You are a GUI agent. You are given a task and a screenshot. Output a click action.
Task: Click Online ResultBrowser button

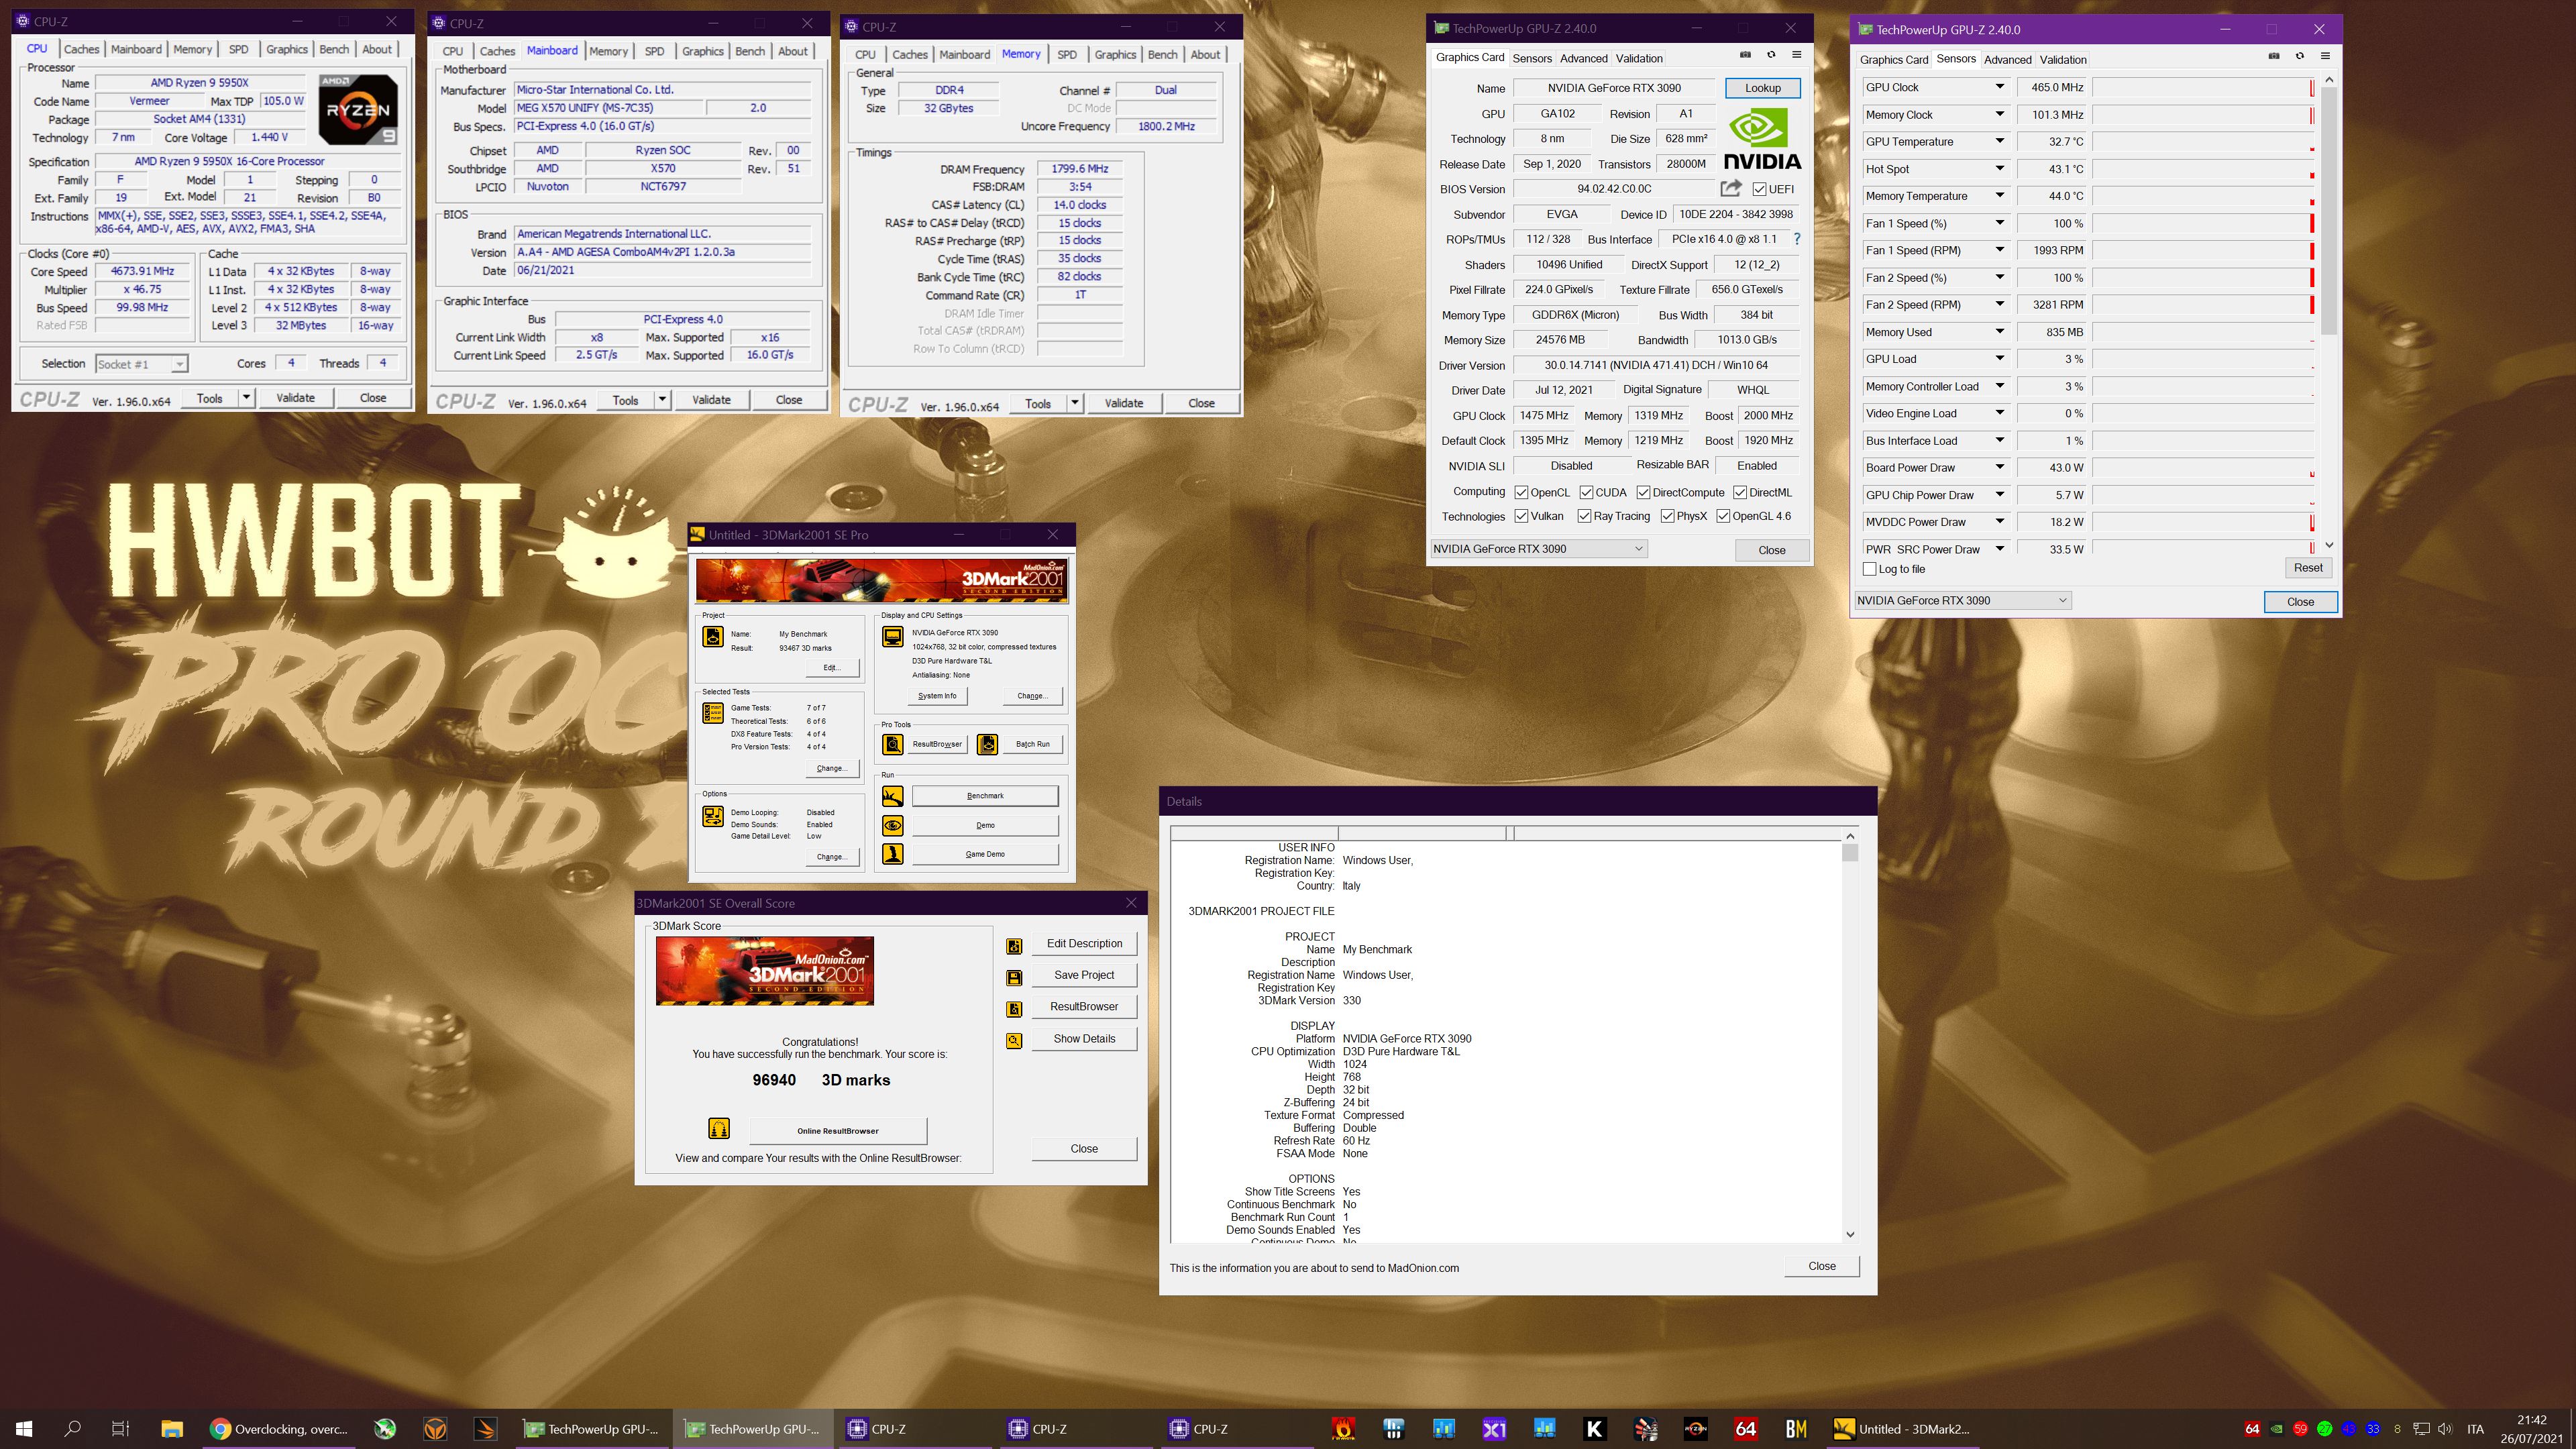click(838, 1131)
